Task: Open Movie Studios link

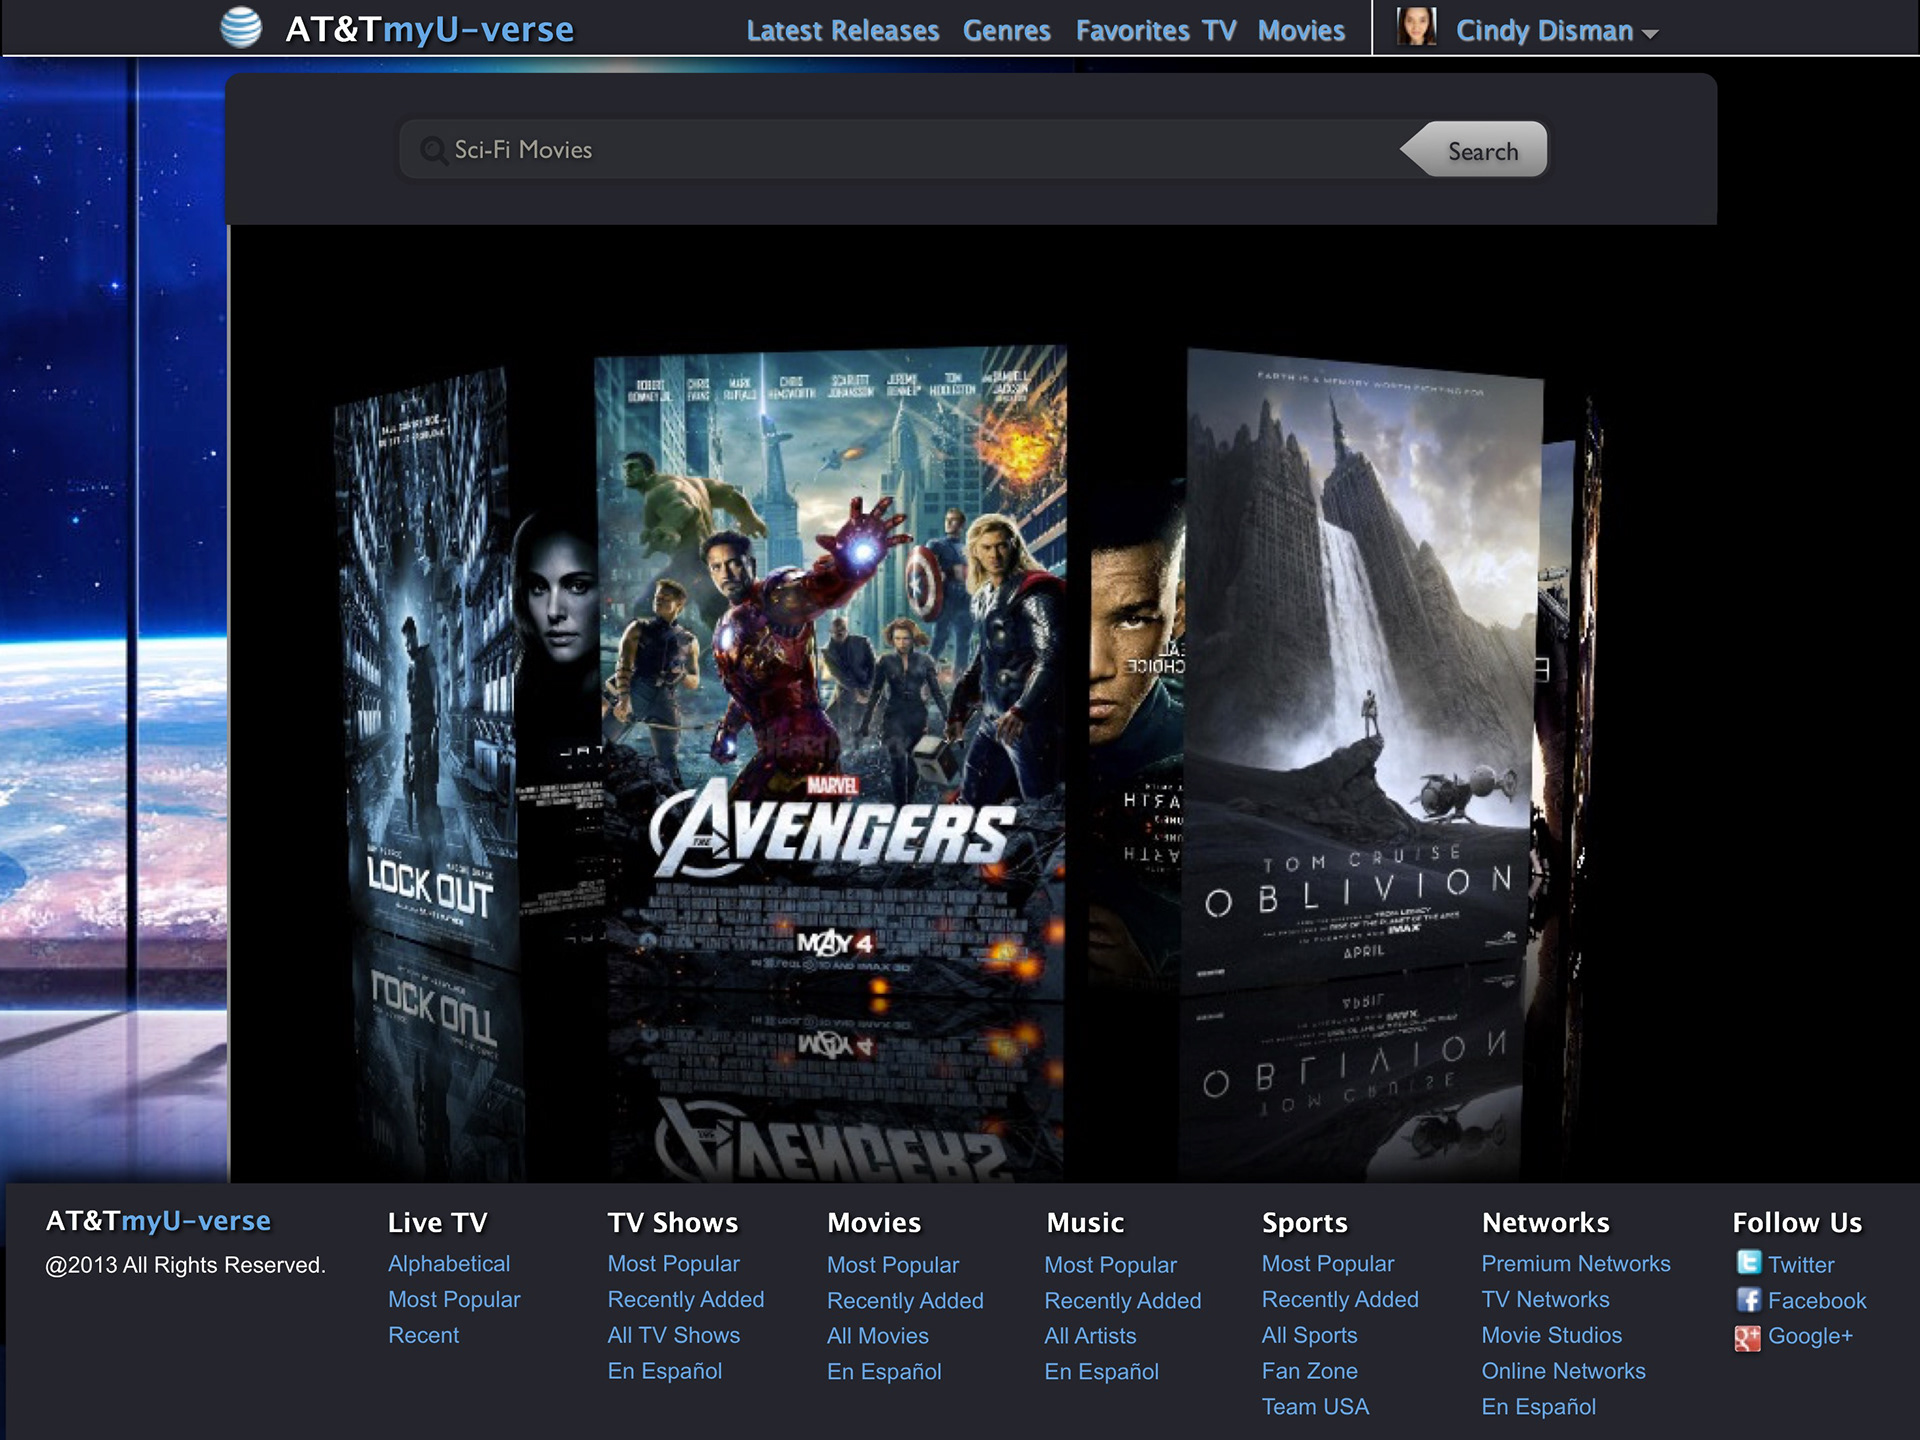Action: click(1551, 1336)
